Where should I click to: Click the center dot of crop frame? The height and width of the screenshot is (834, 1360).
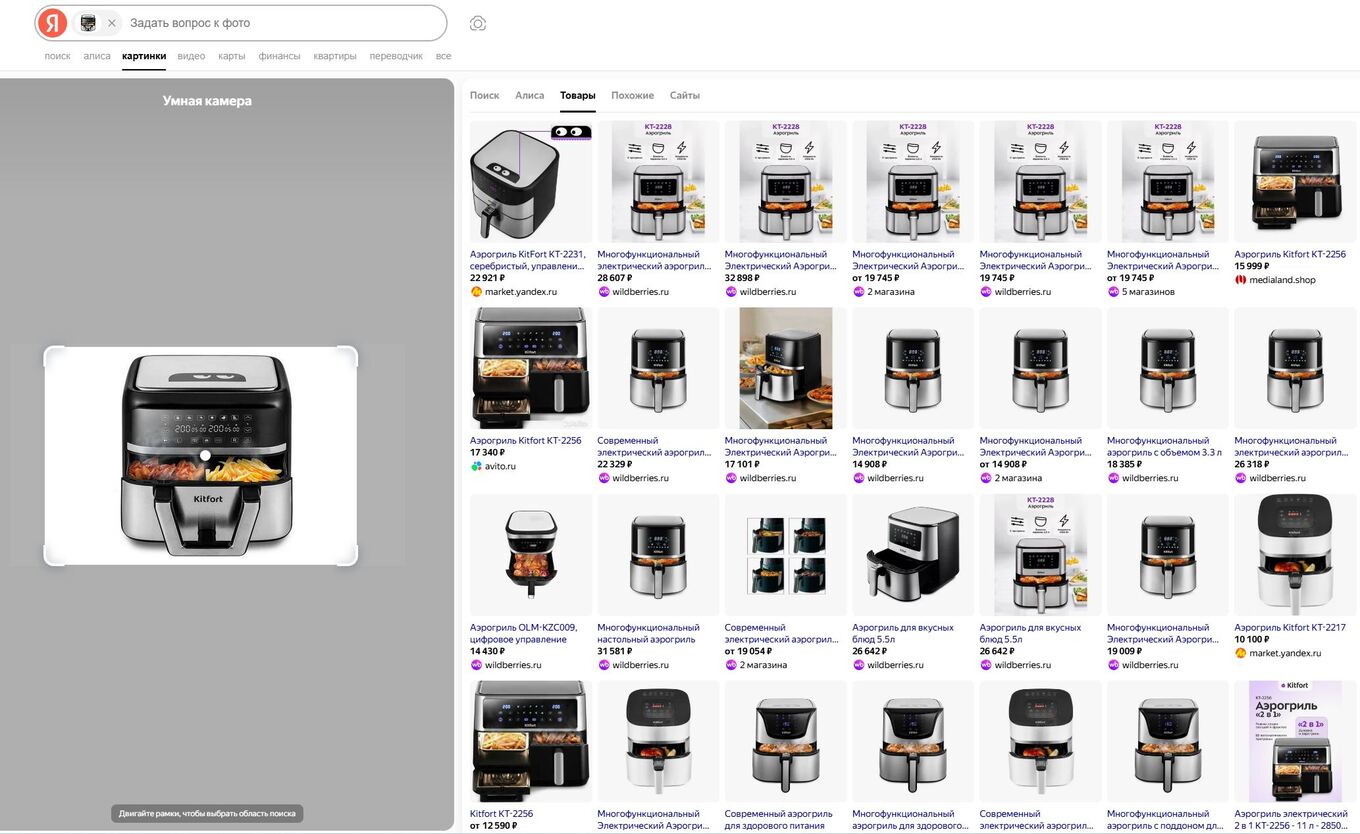tap(205, 455)
